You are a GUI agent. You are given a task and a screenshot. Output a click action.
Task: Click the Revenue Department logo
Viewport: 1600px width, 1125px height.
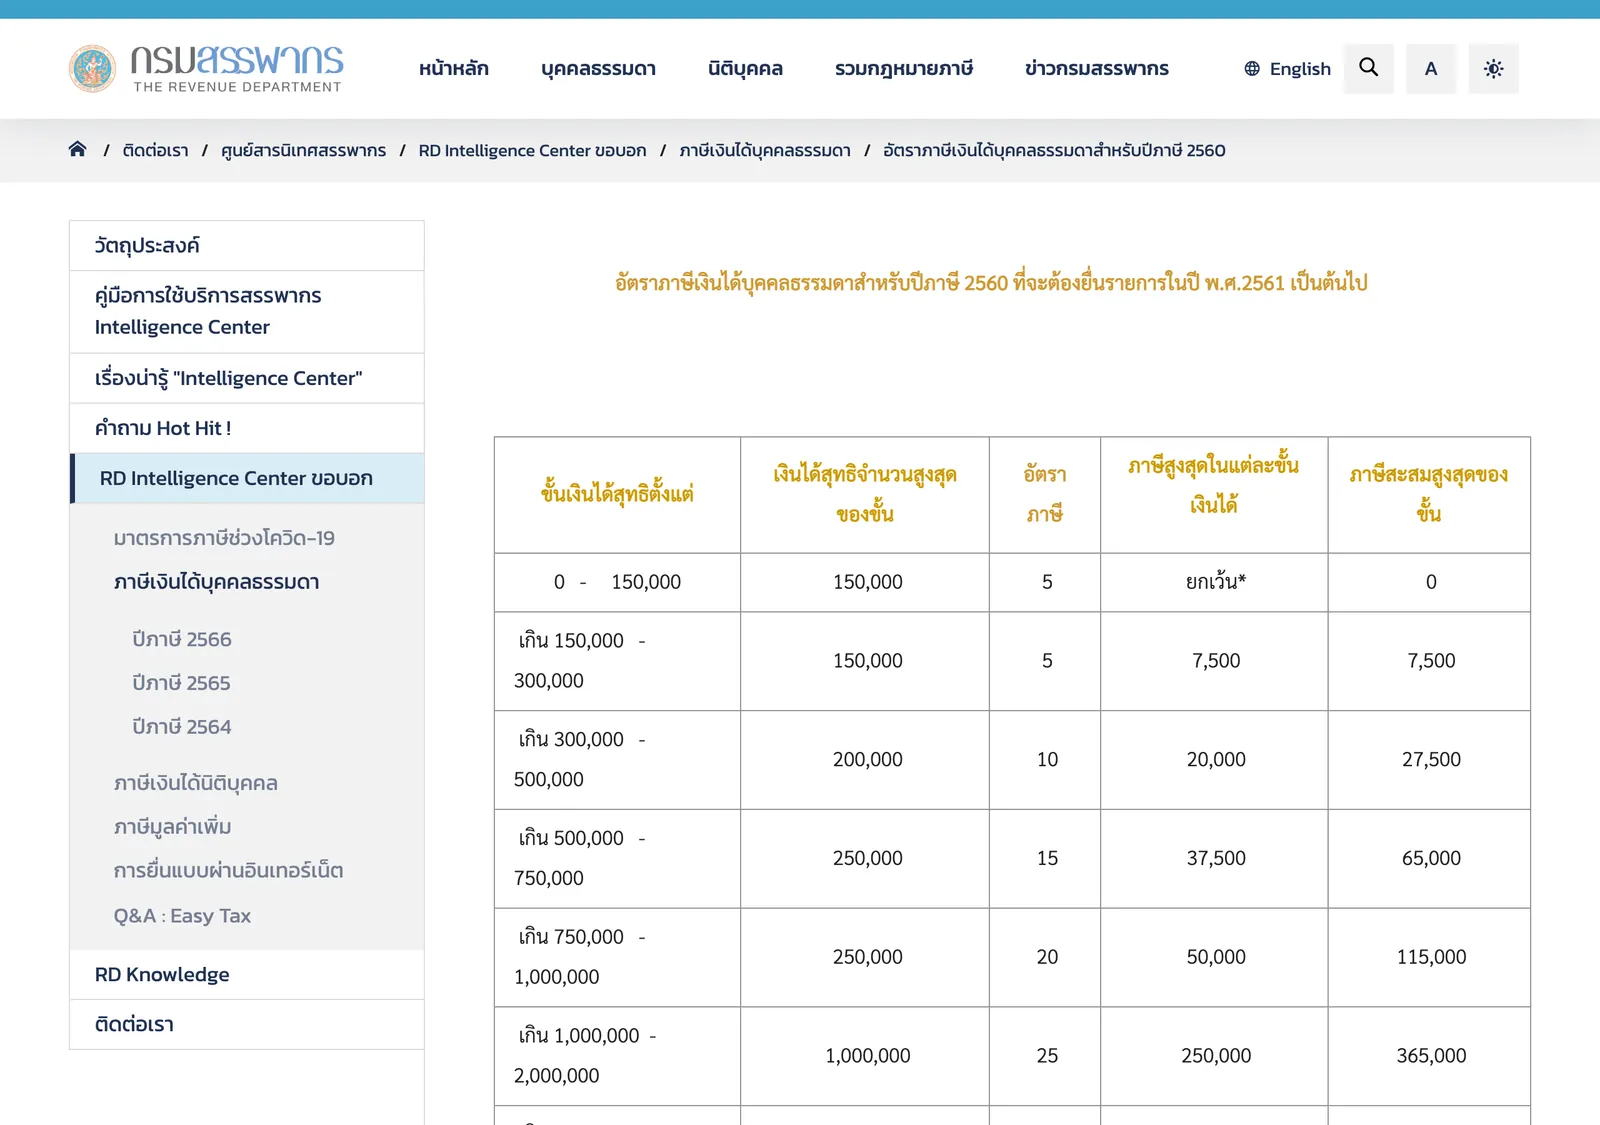tap(206, 68)
